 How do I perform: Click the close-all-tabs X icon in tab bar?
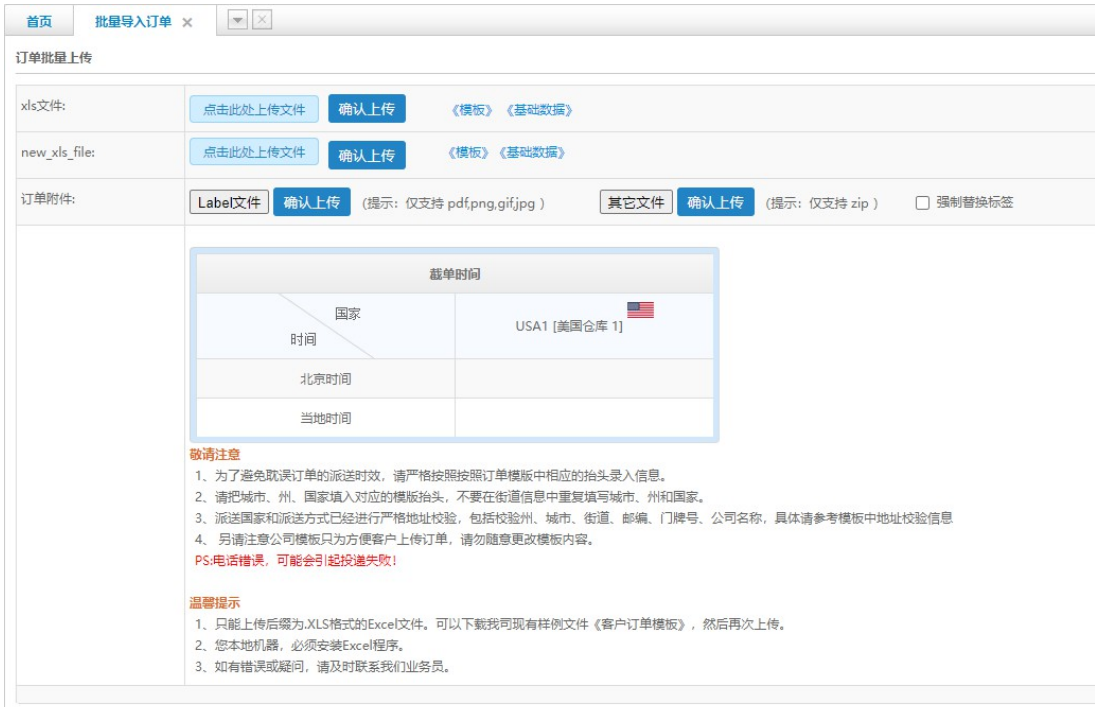261,20
